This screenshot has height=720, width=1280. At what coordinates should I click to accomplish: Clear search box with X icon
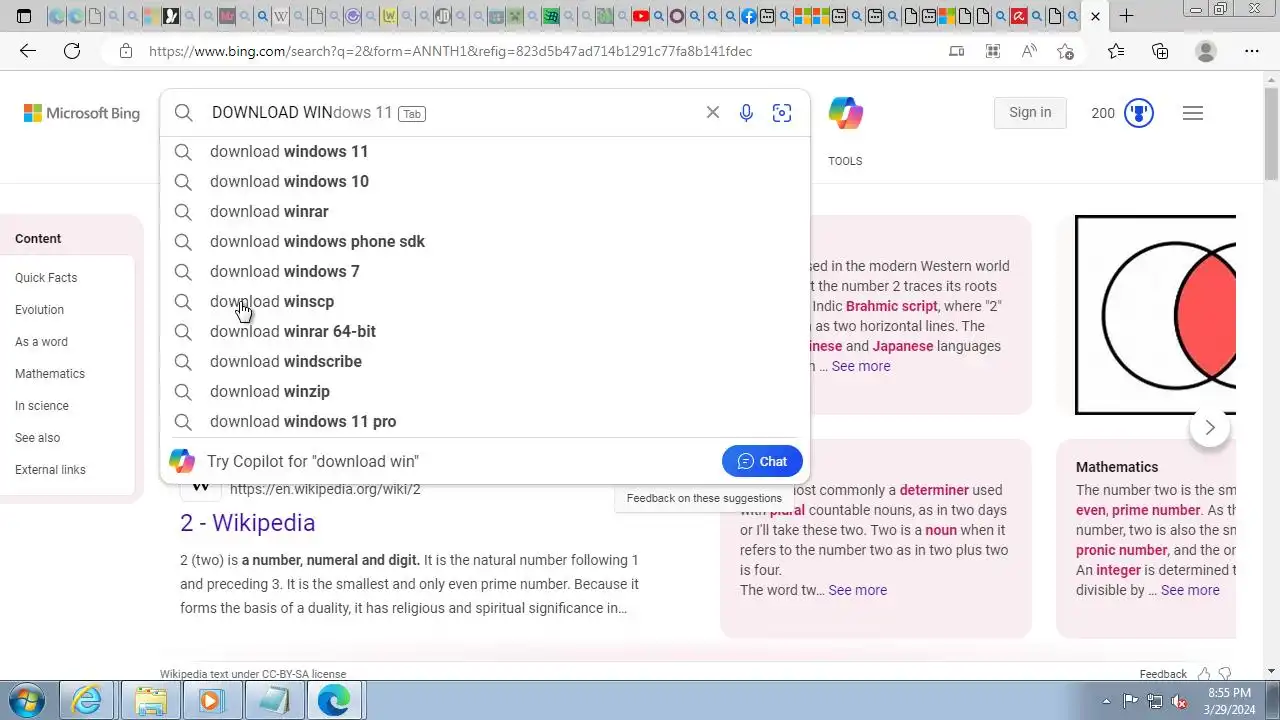click(713, 113)
